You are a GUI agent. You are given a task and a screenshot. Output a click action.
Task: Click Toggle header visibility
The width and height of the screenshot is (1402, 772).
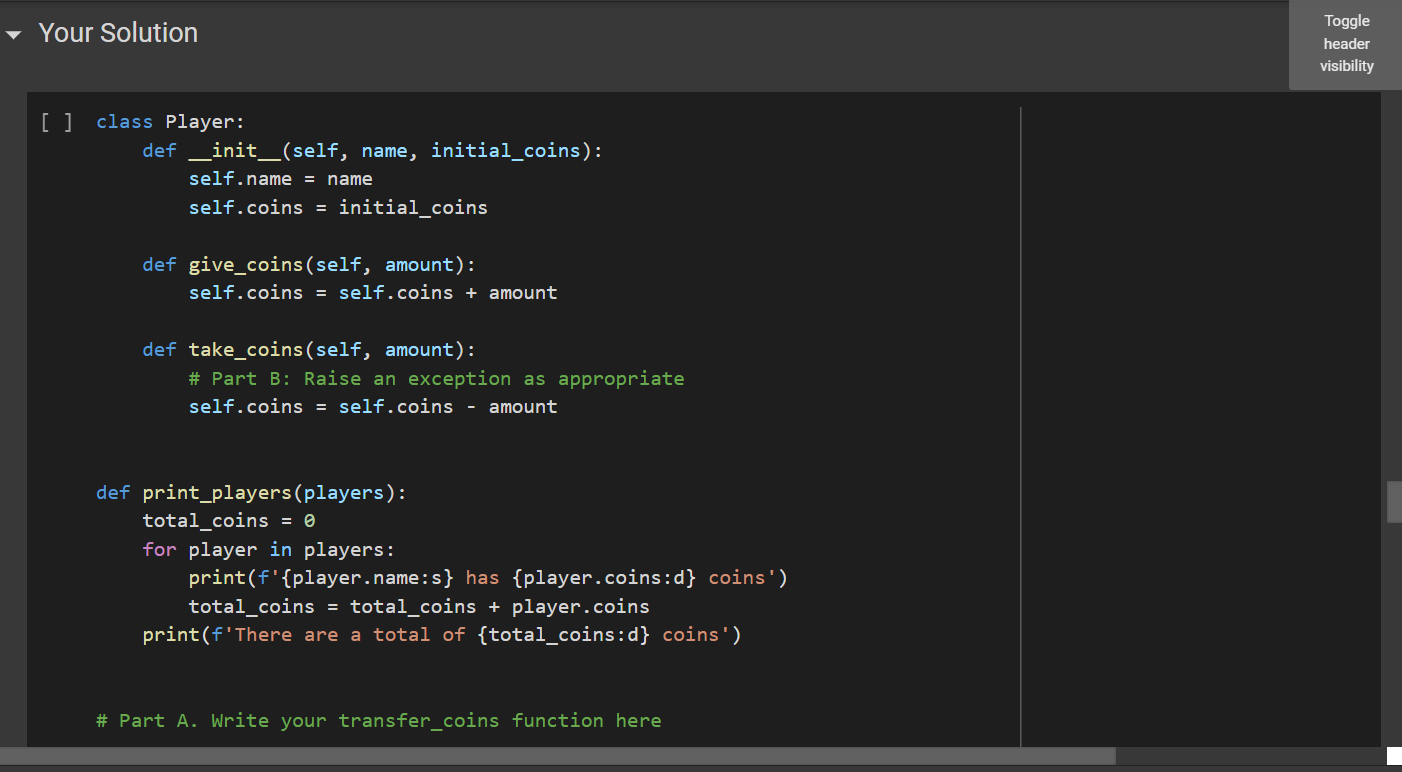(1346, 43)
